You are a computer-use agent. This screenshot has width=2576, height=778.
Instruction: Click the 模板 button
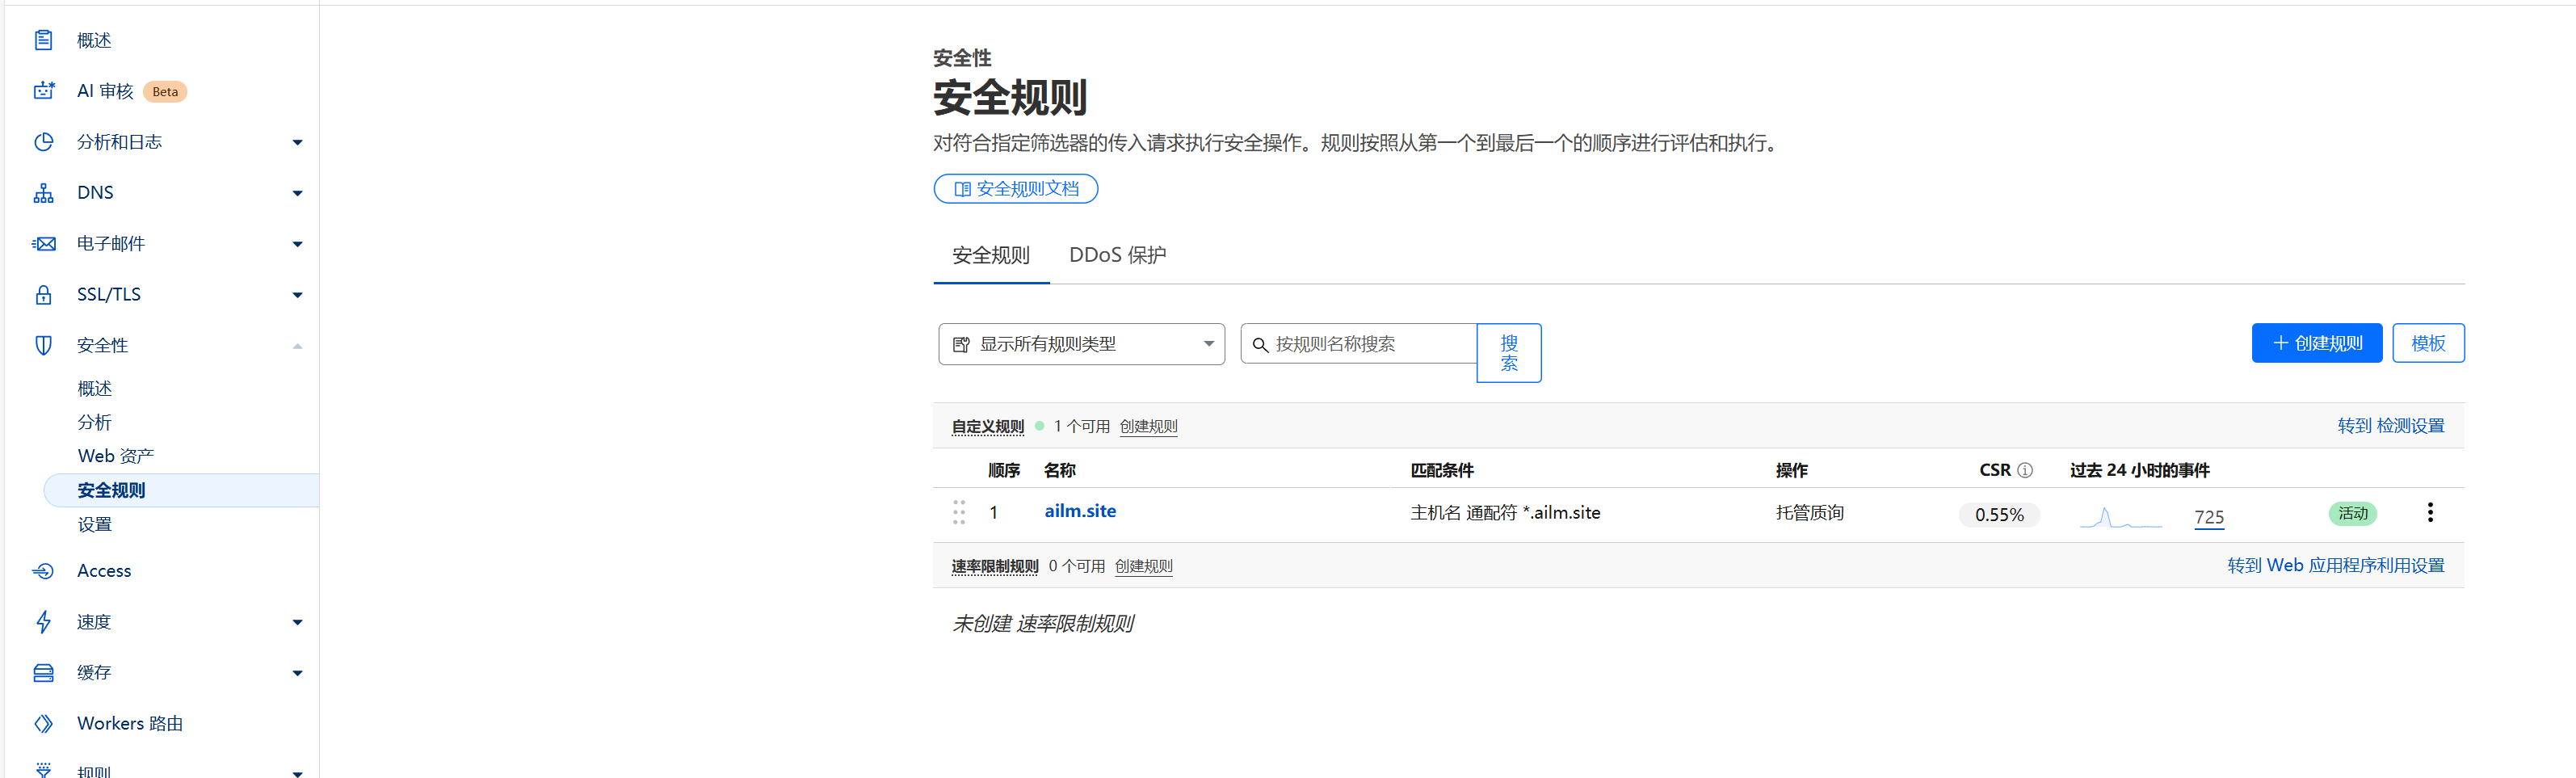pyautogui.click(x=2427, y=343)
